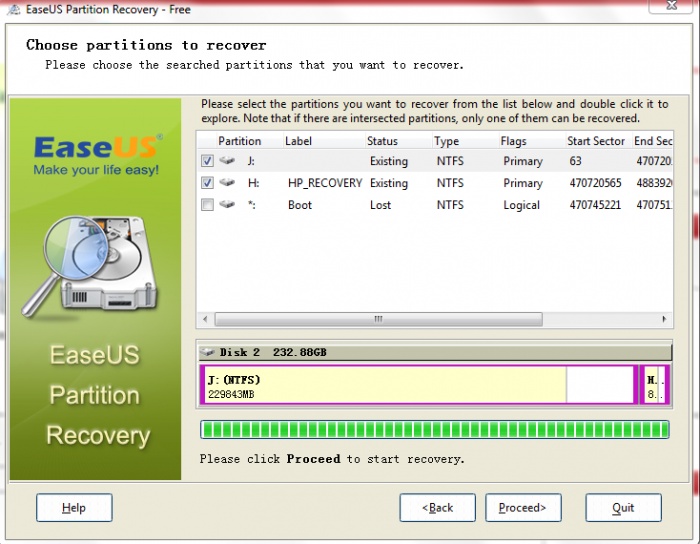Click the End Sector column header
Viewport: 700px width, 544px height.
point(653,141)
